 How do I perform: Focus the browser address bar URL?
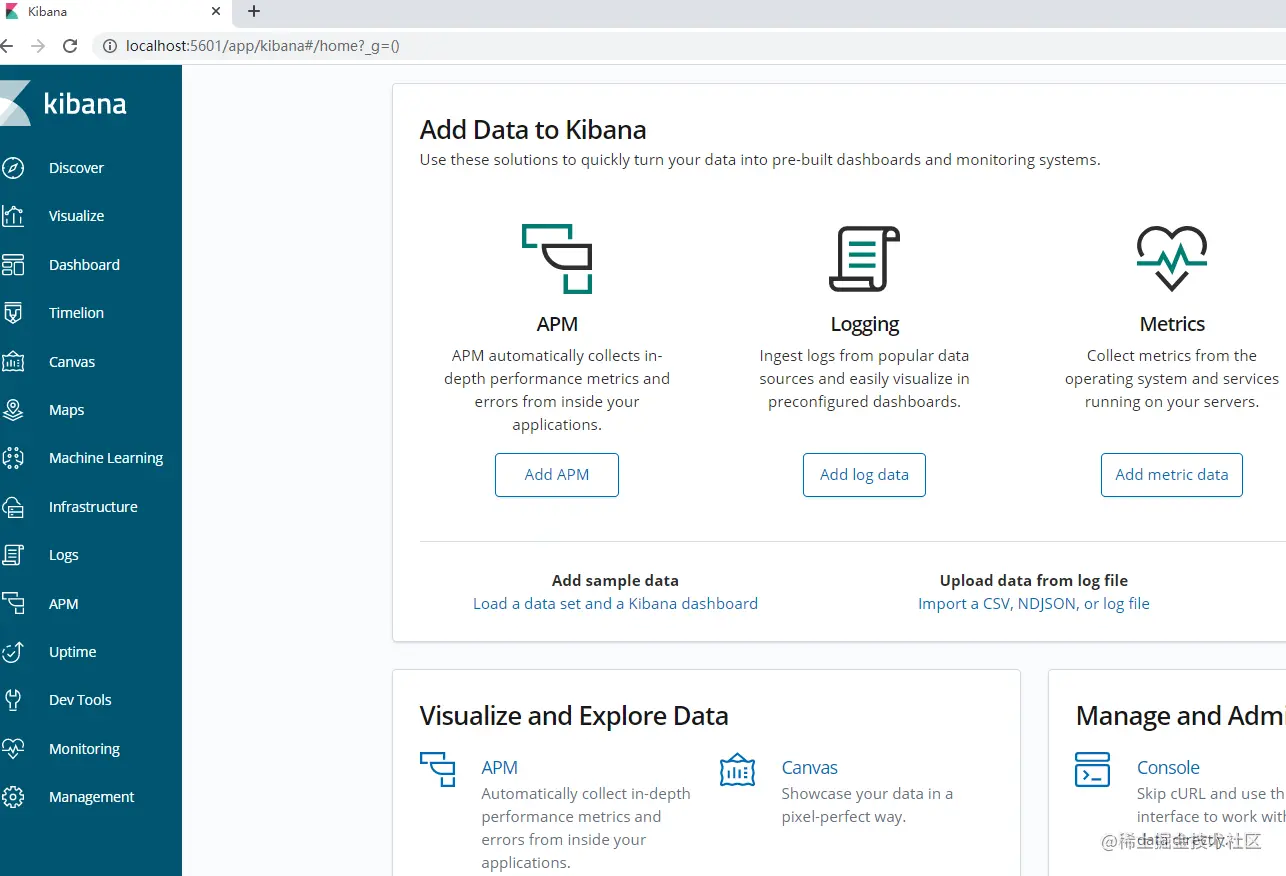263,46
